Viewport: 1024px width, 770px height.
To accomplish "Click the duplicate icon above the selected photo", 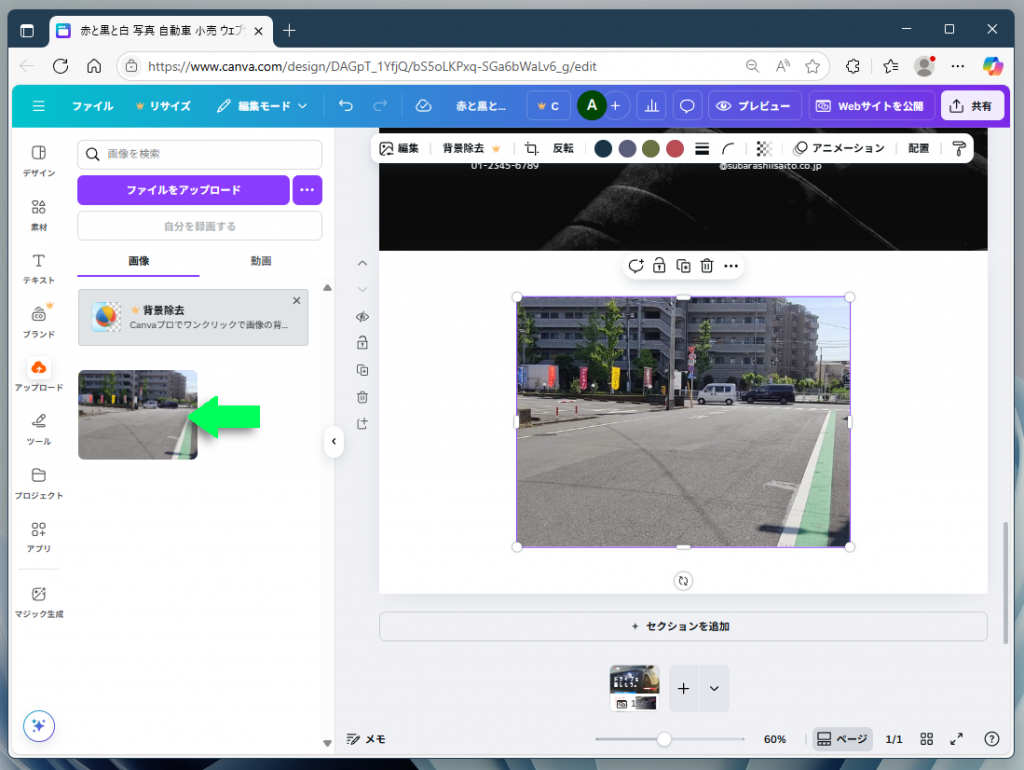I will [x=683, y=266].
